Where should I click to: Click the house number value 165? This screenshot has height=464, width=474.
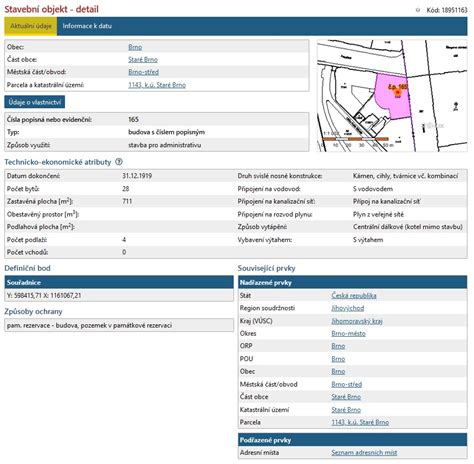[133, 119]
